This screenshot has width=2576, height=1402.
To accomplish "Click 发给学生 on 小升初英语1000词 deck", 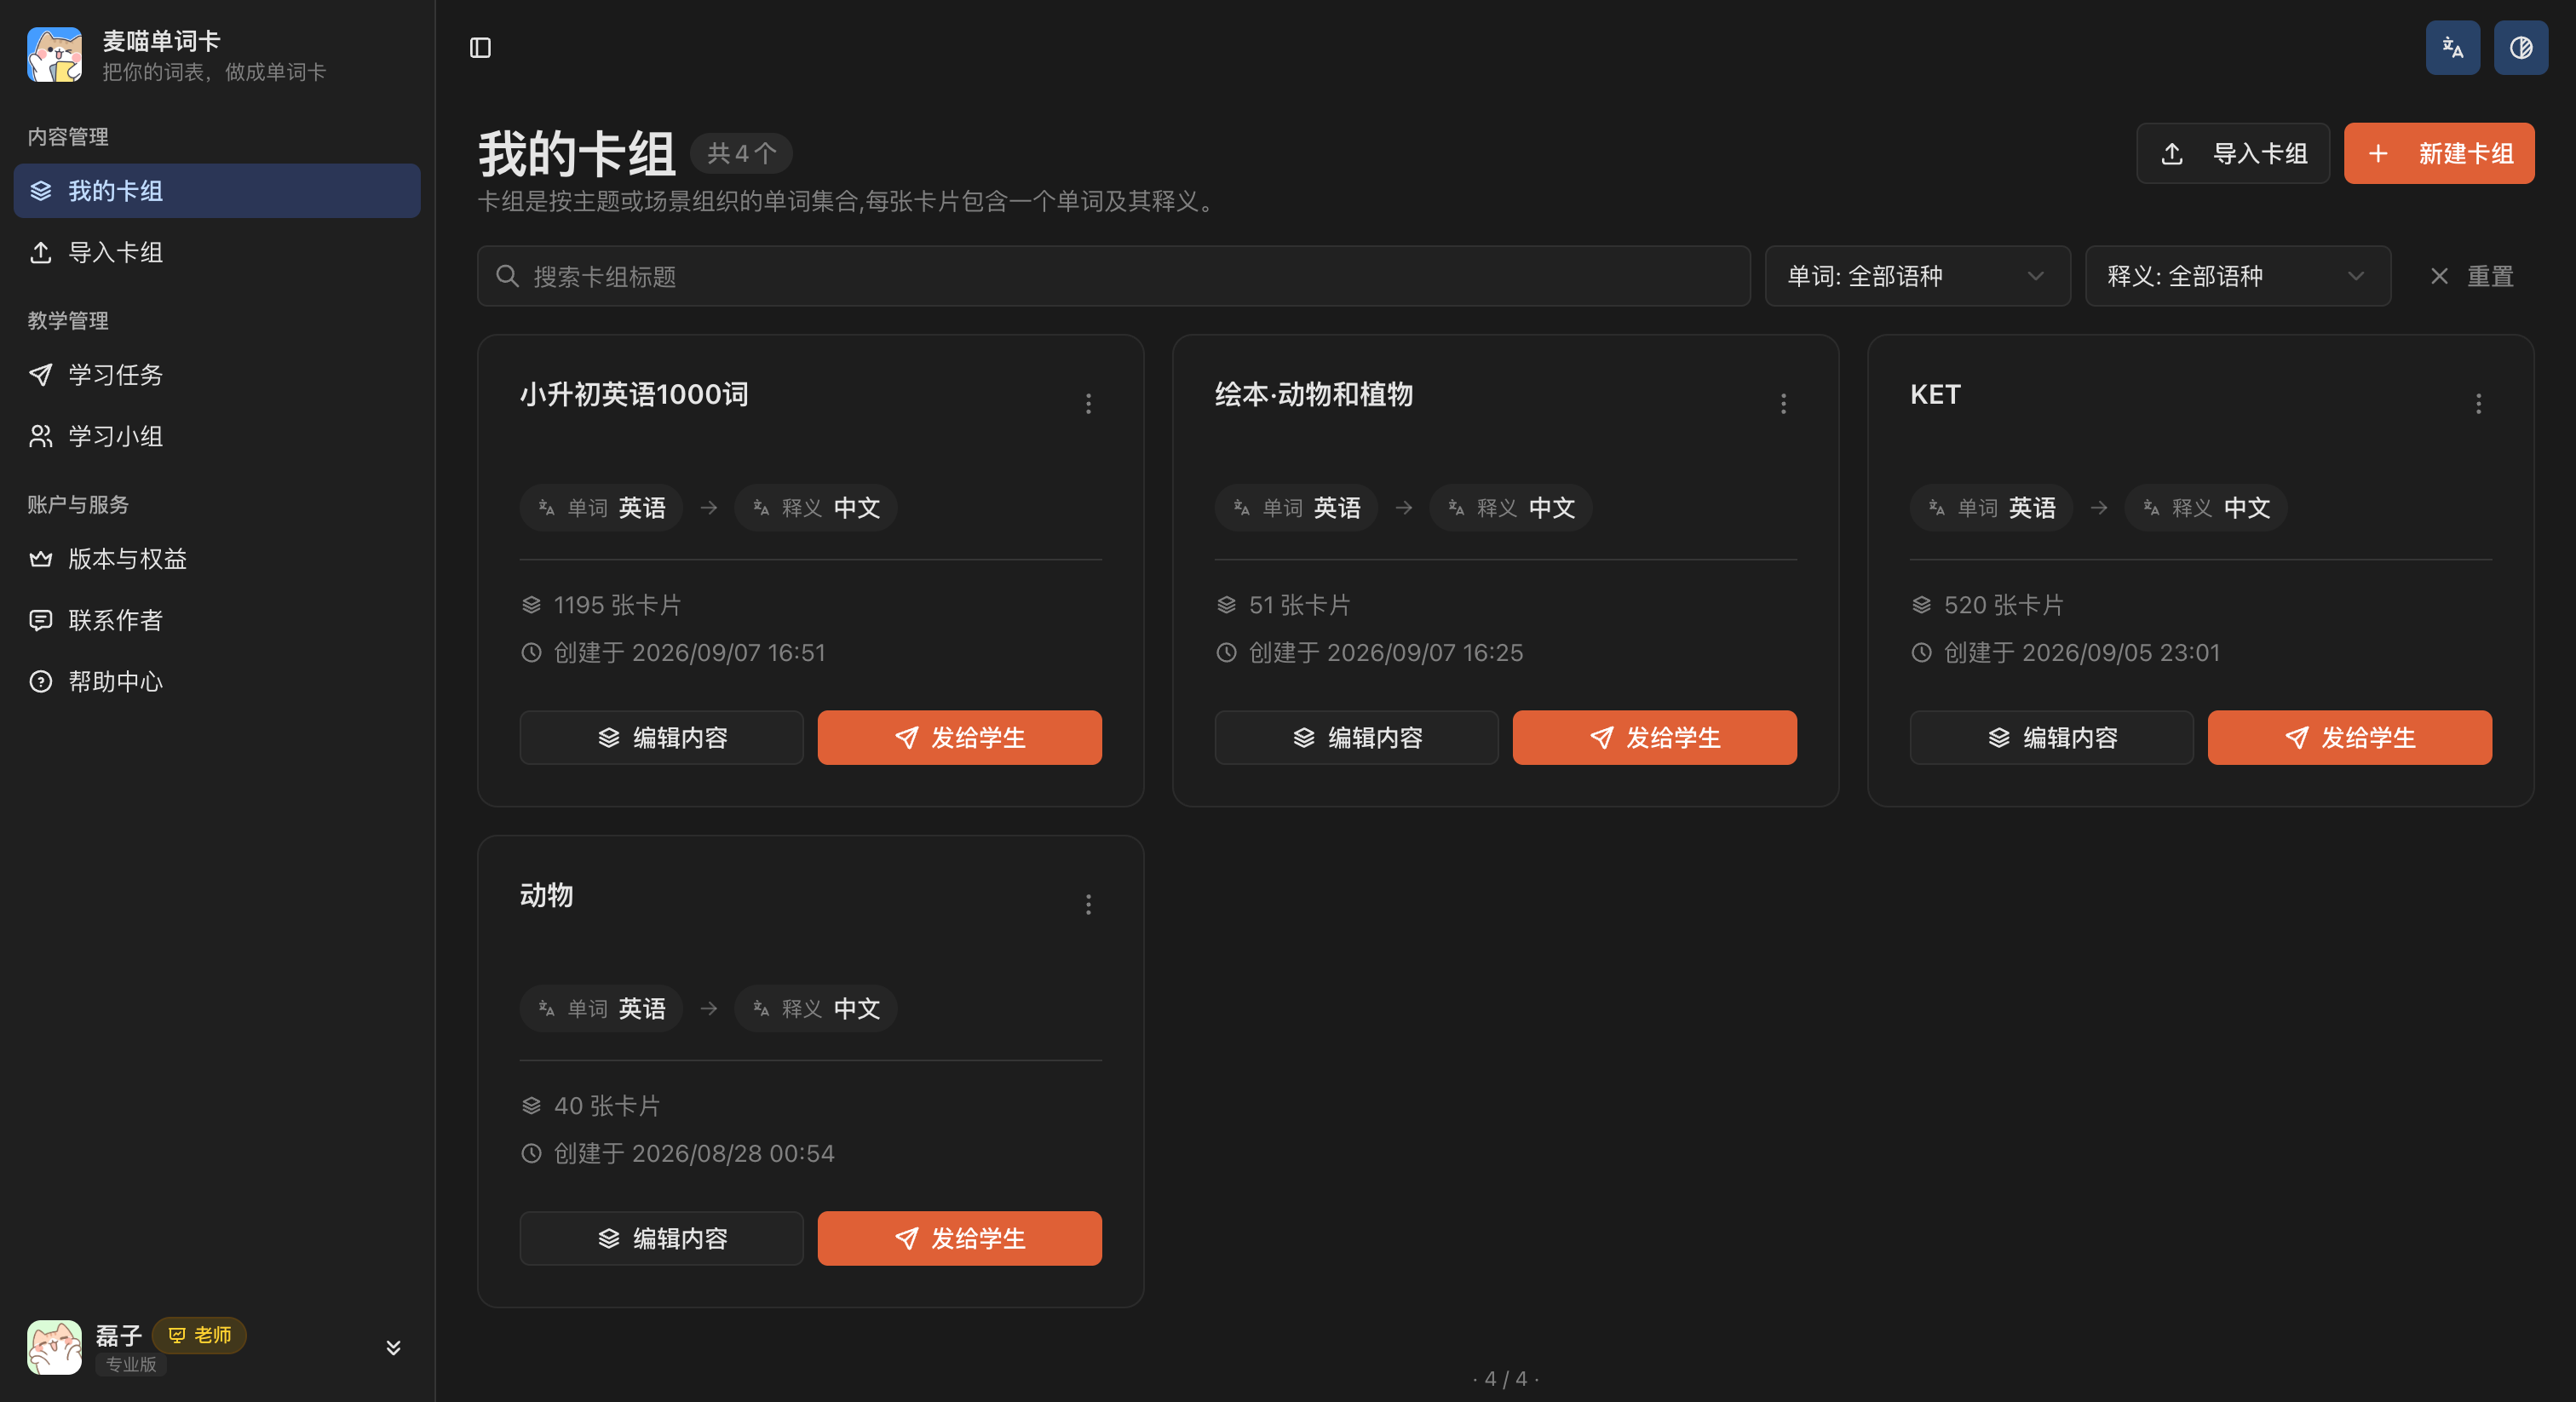I will click(x=959, y=737).
